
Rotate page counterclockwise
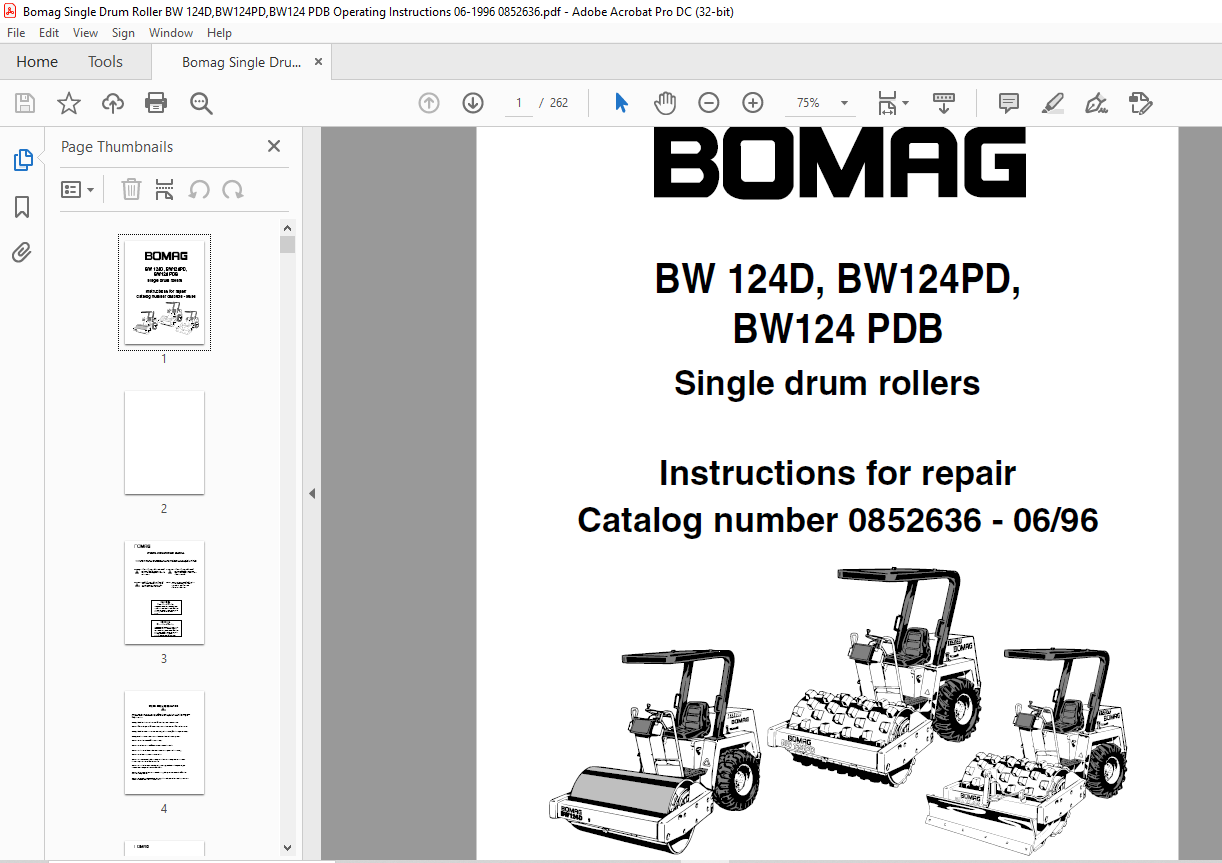pos(199,189)
